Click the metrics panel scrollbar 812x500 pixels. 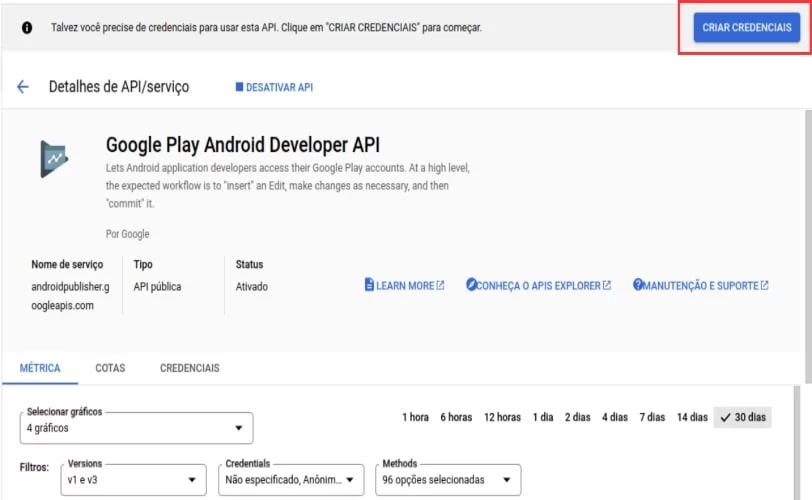[796, 443]
